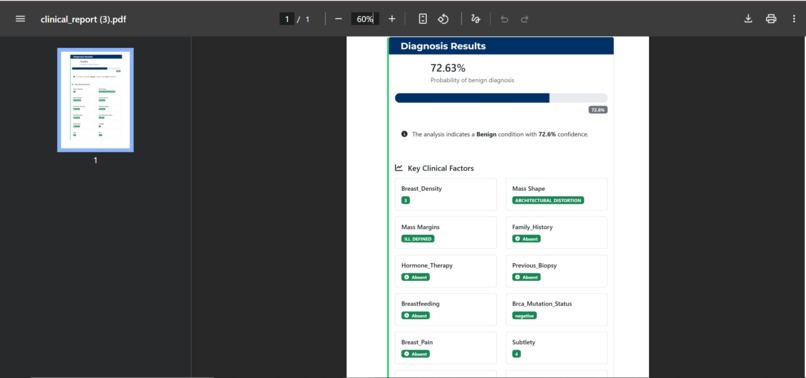This screenshot has height=378, width=806.
Task: Click the Key Clinical Factors chart icon
Action: point(398,168)
